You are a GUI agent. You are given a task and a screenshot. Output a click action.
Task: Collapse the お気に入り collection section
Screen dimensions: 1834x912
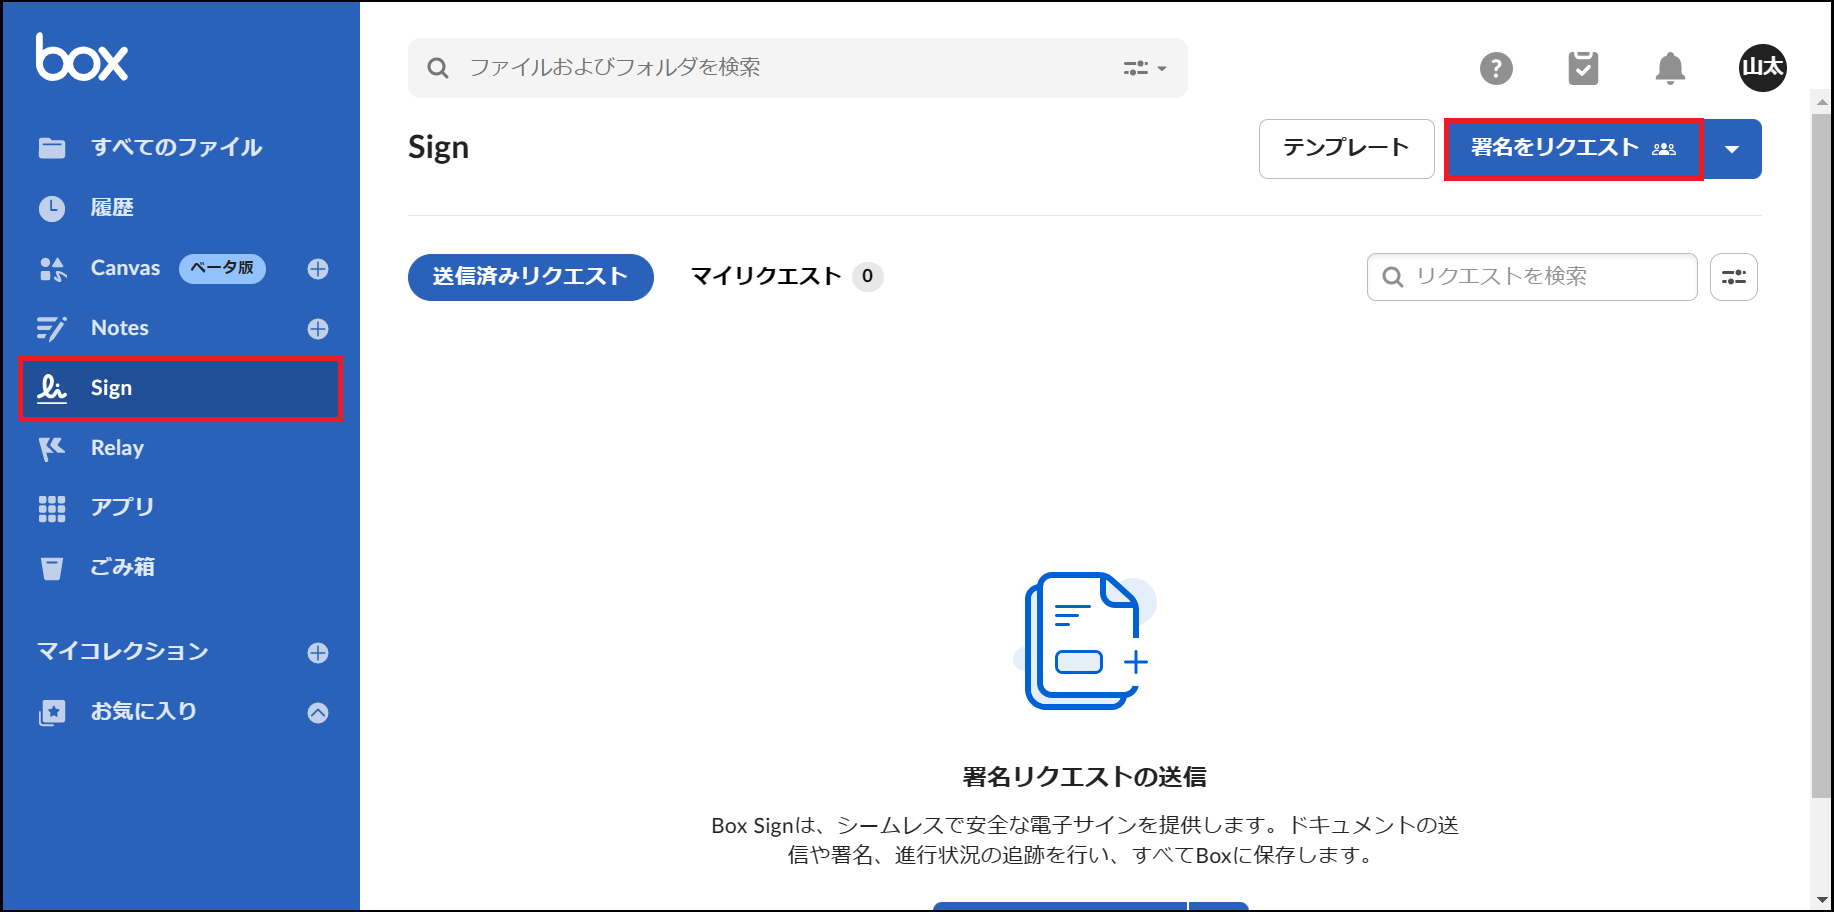point(318,712)
